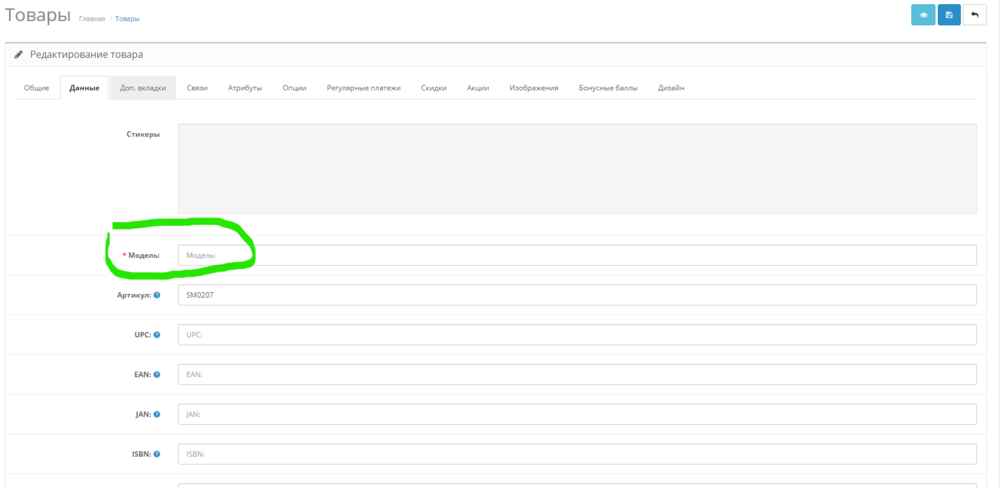Viewport: 1000px width, 488px height.
Task: Click the Артикул field containing SM0207
Action: 576,295
